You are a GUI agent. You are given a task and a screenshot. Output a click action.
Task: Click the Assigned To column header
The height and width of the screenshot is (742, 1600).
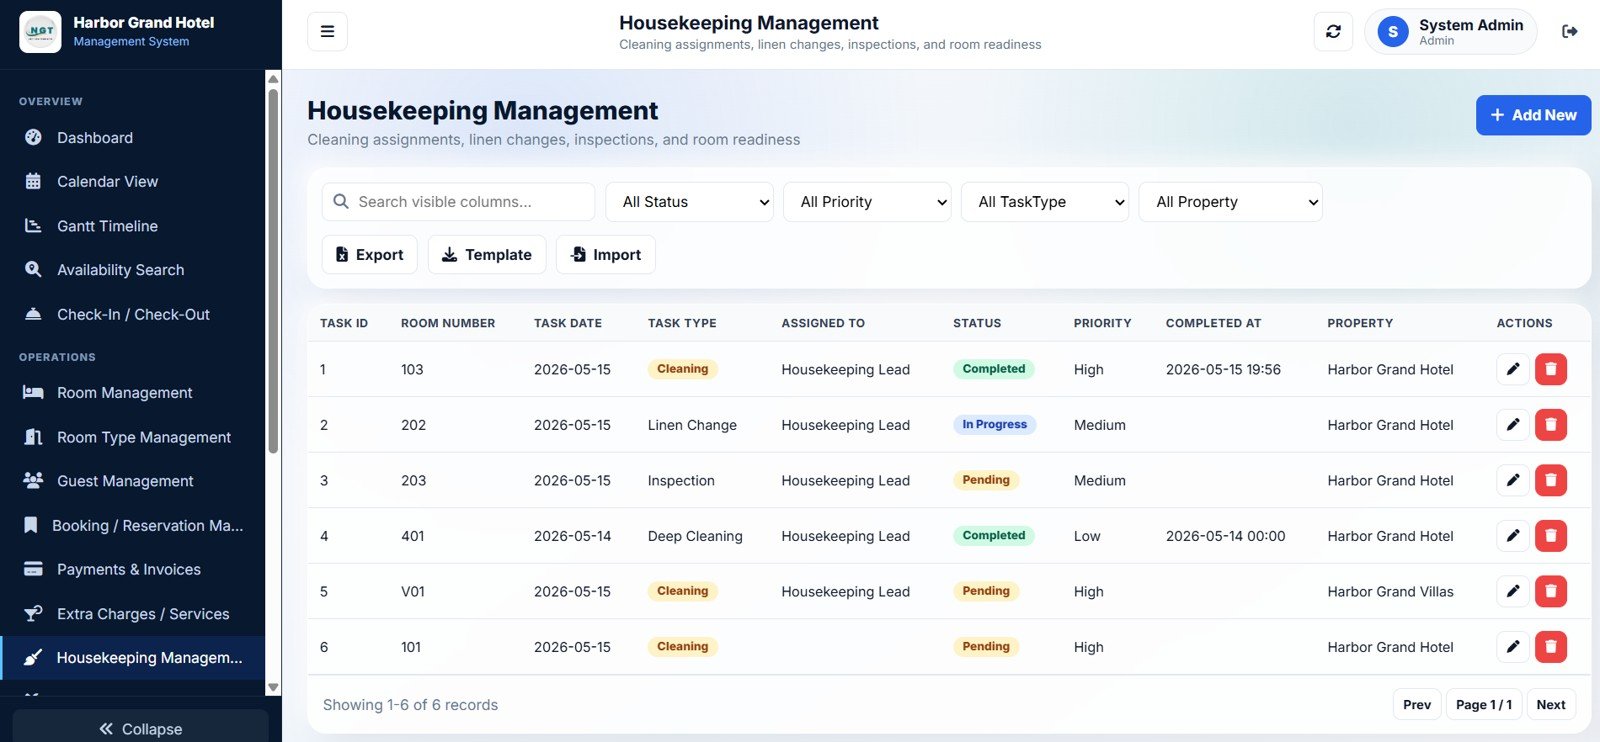coord(823,323)
